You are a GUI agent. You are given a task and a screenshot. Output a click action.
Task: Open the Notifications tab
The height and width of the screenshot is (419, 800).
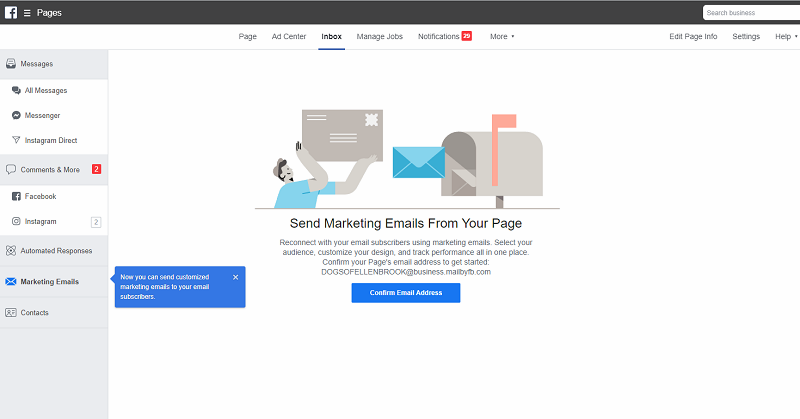(x=439, y=37)
